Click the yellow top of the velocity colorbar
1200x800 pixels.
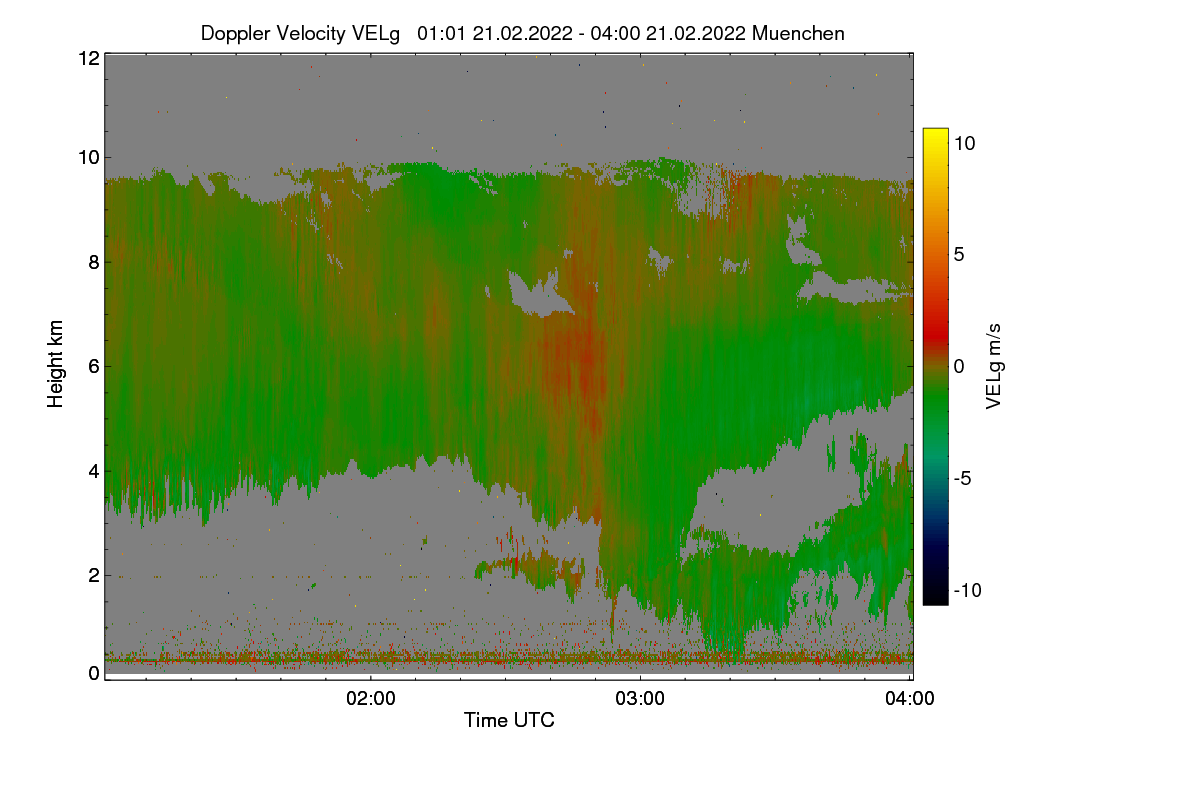click(x=935, y=138)
